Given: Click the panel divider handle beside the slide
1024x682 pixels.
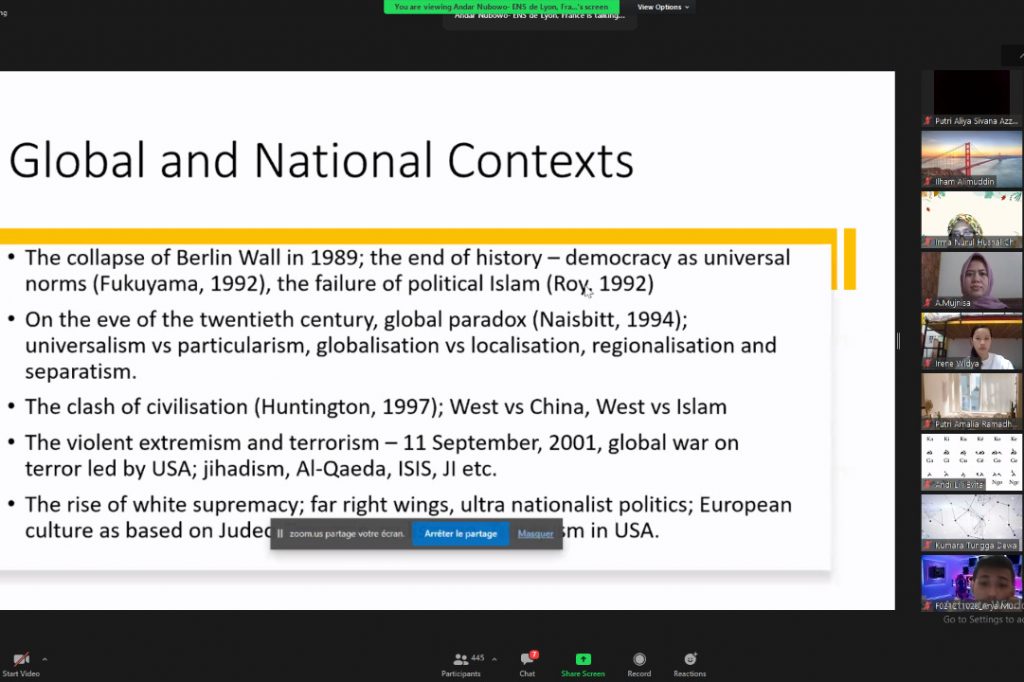Looking at the screenshot, I should coord(898,341).
